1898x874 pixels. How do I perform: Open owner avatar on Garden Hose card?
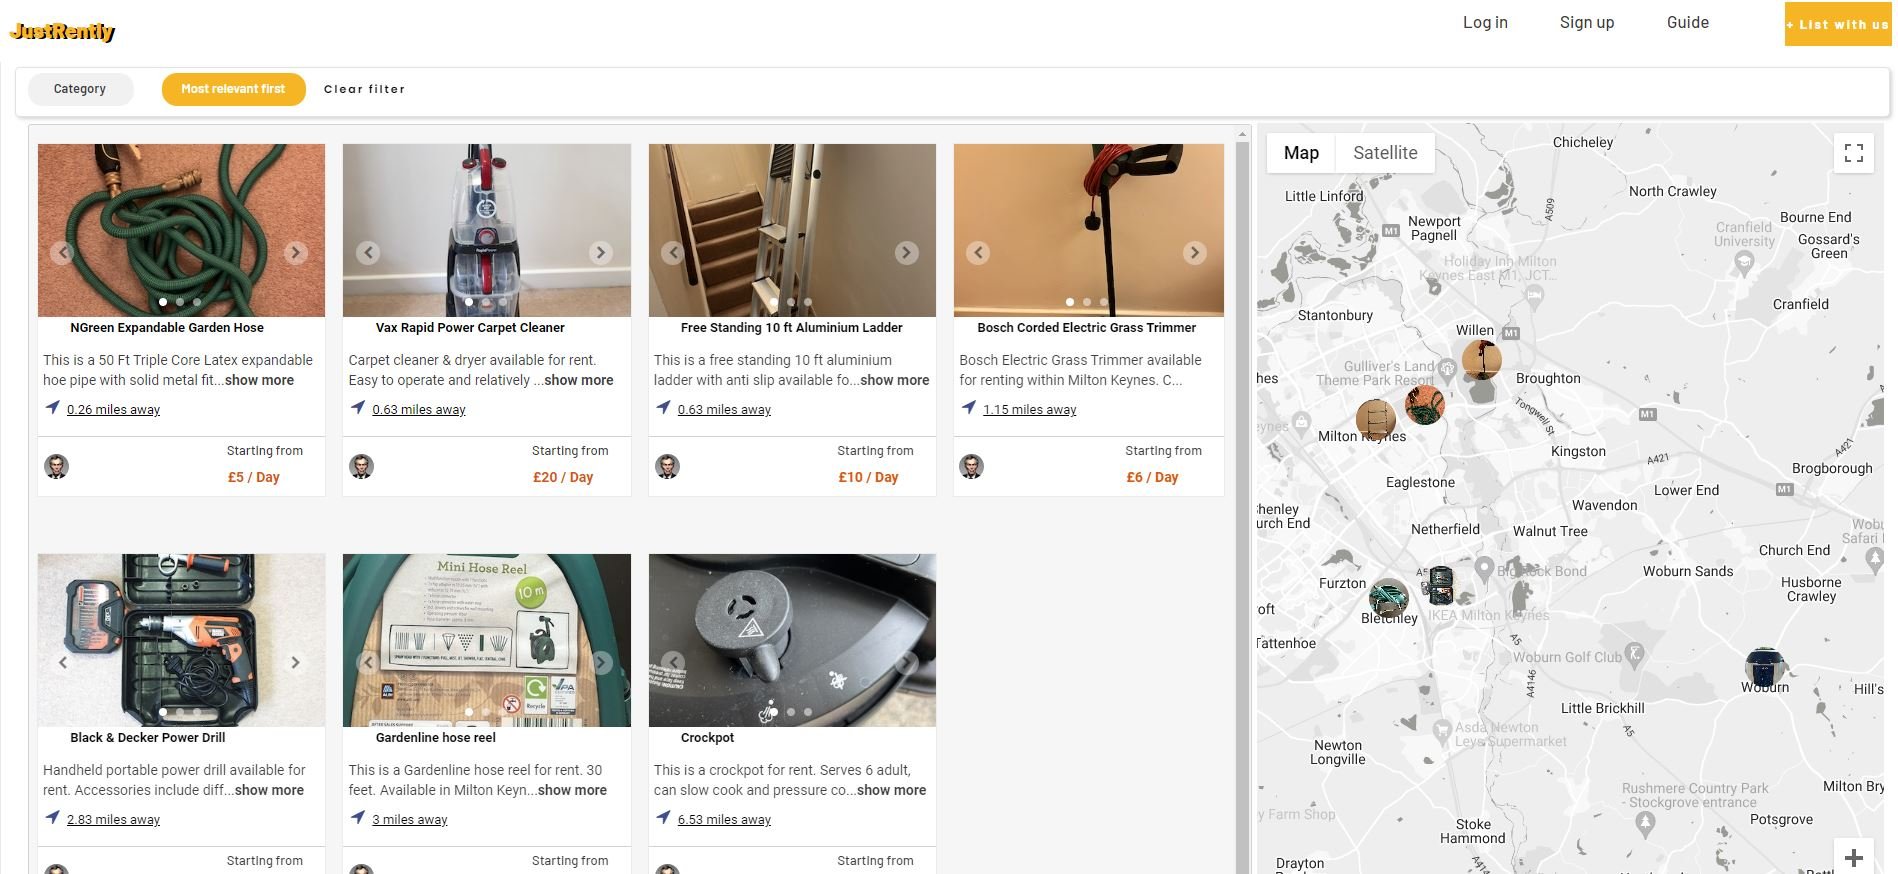[57, 466]
